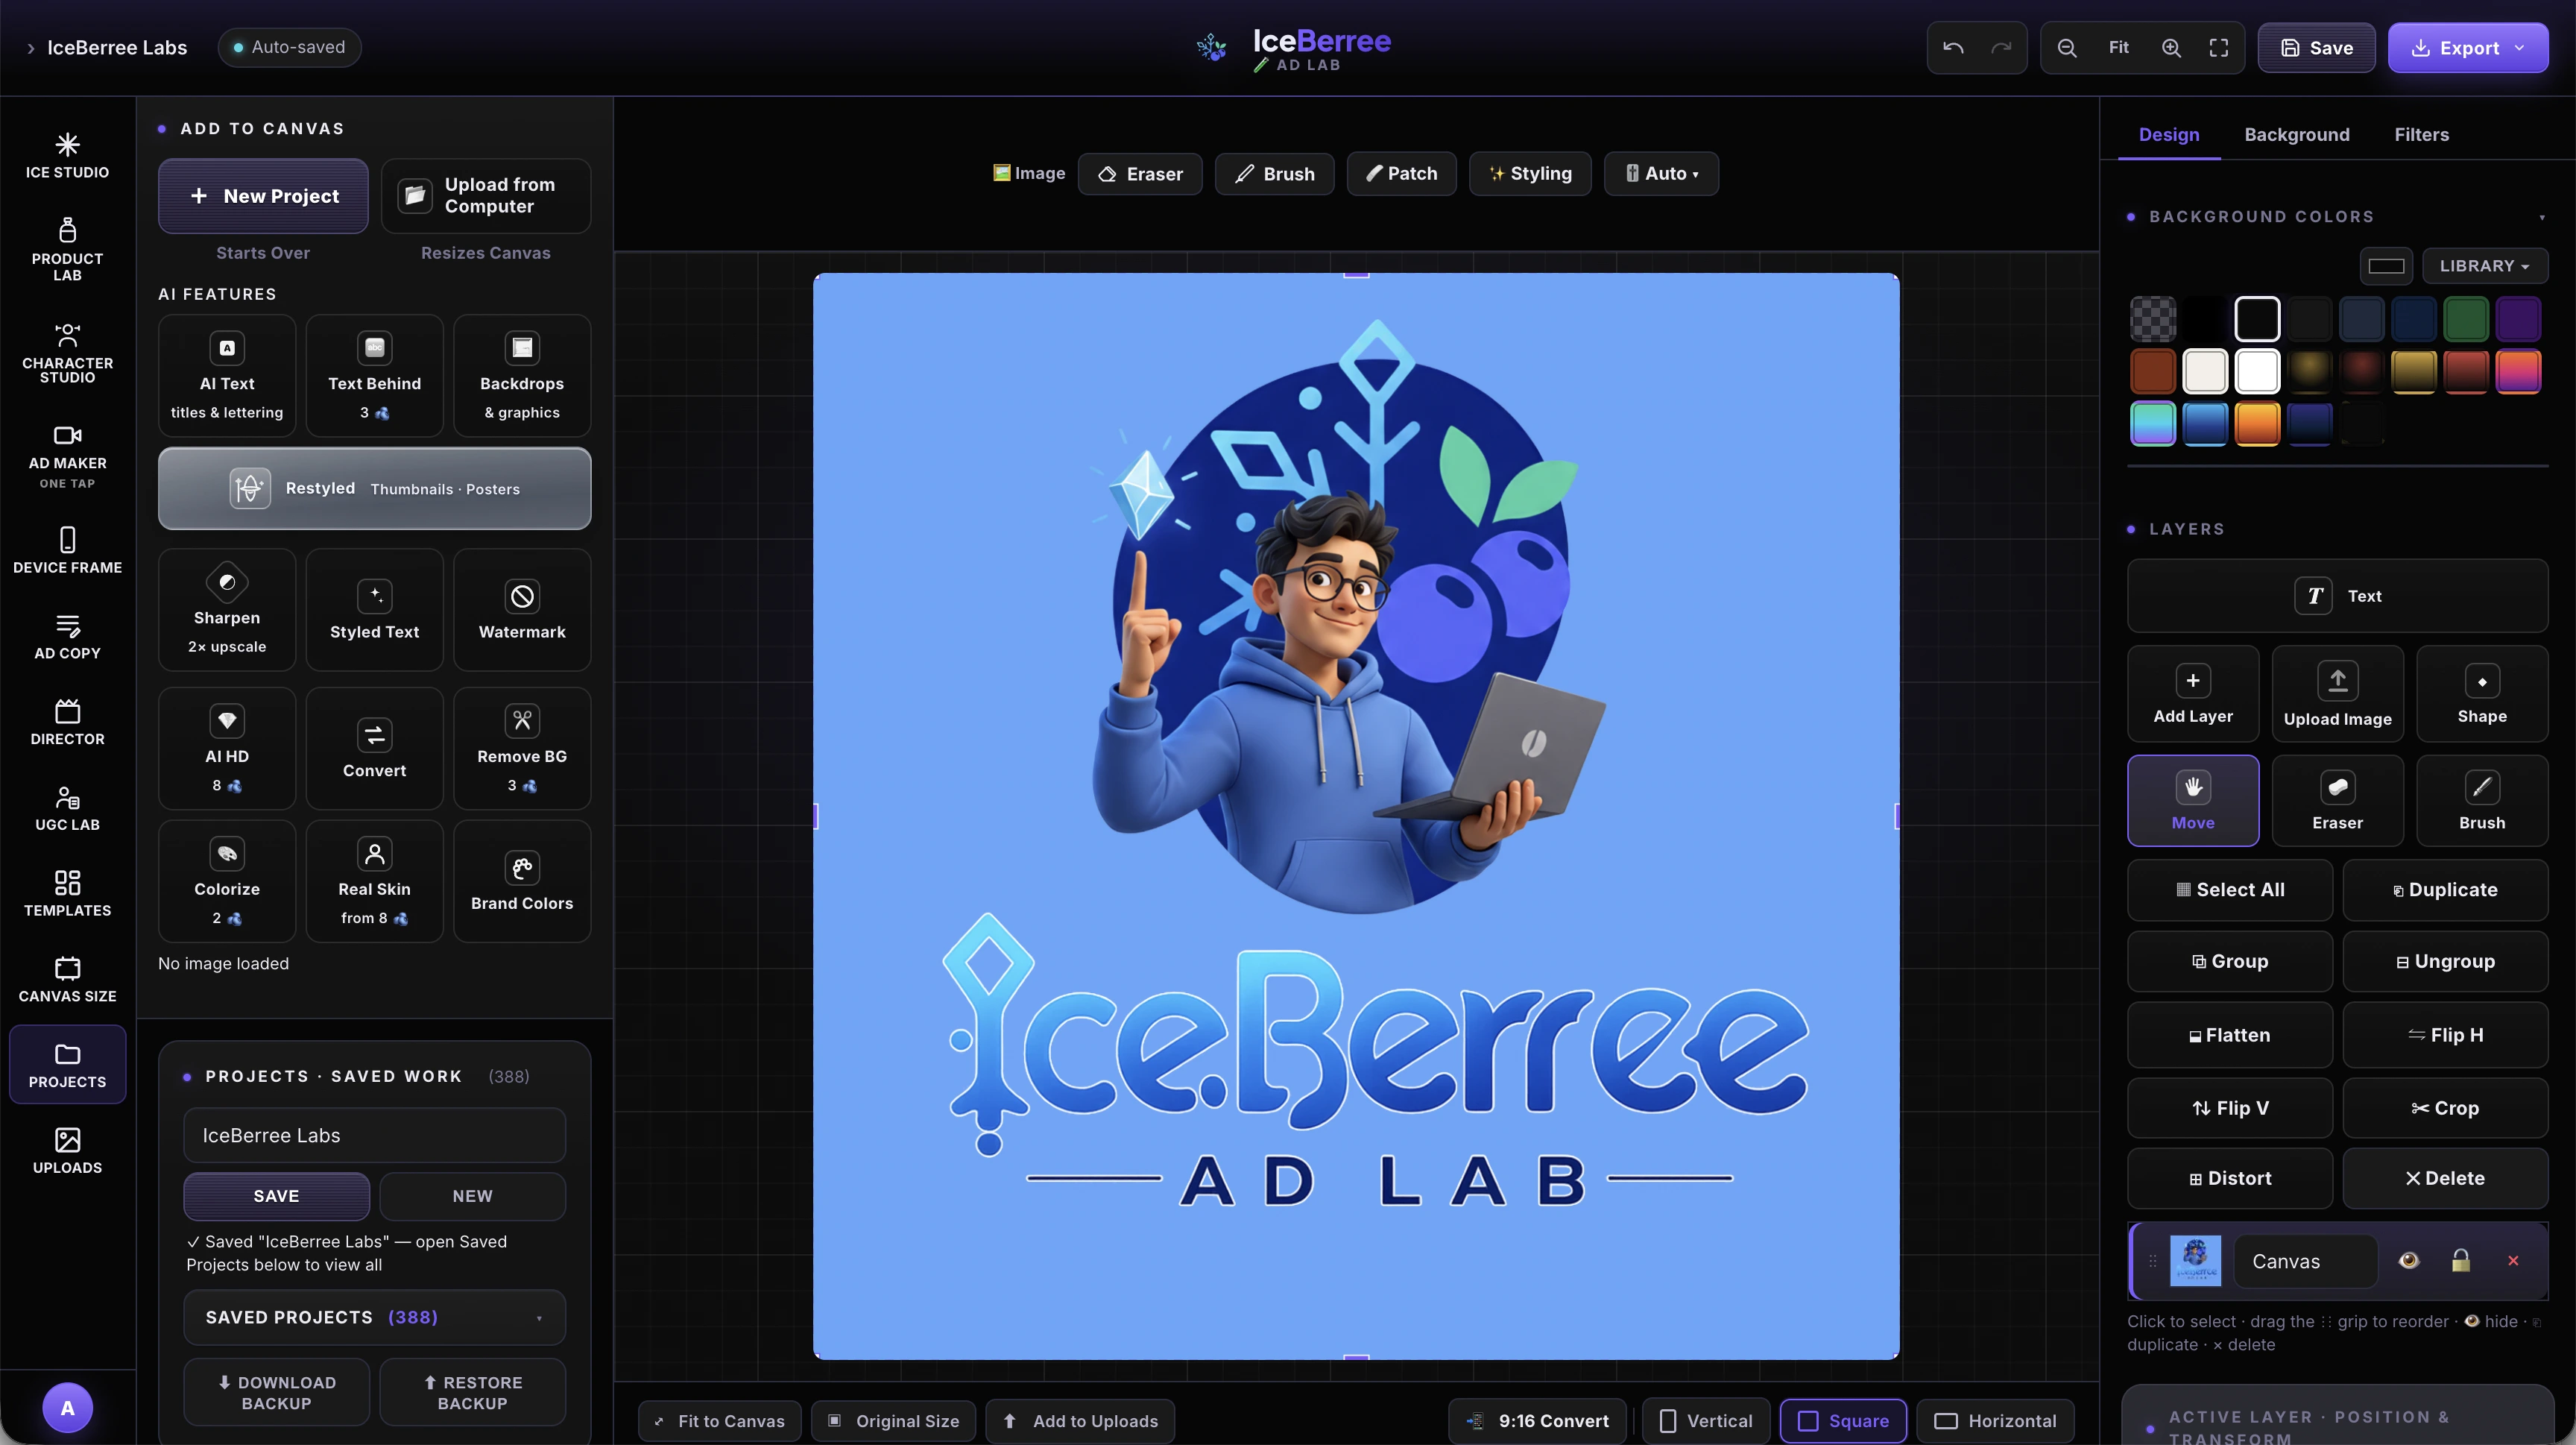Delete the Canvas layer with red X
The height and width of the screenshot is (1445, 2576).
click(2513, 1260)
